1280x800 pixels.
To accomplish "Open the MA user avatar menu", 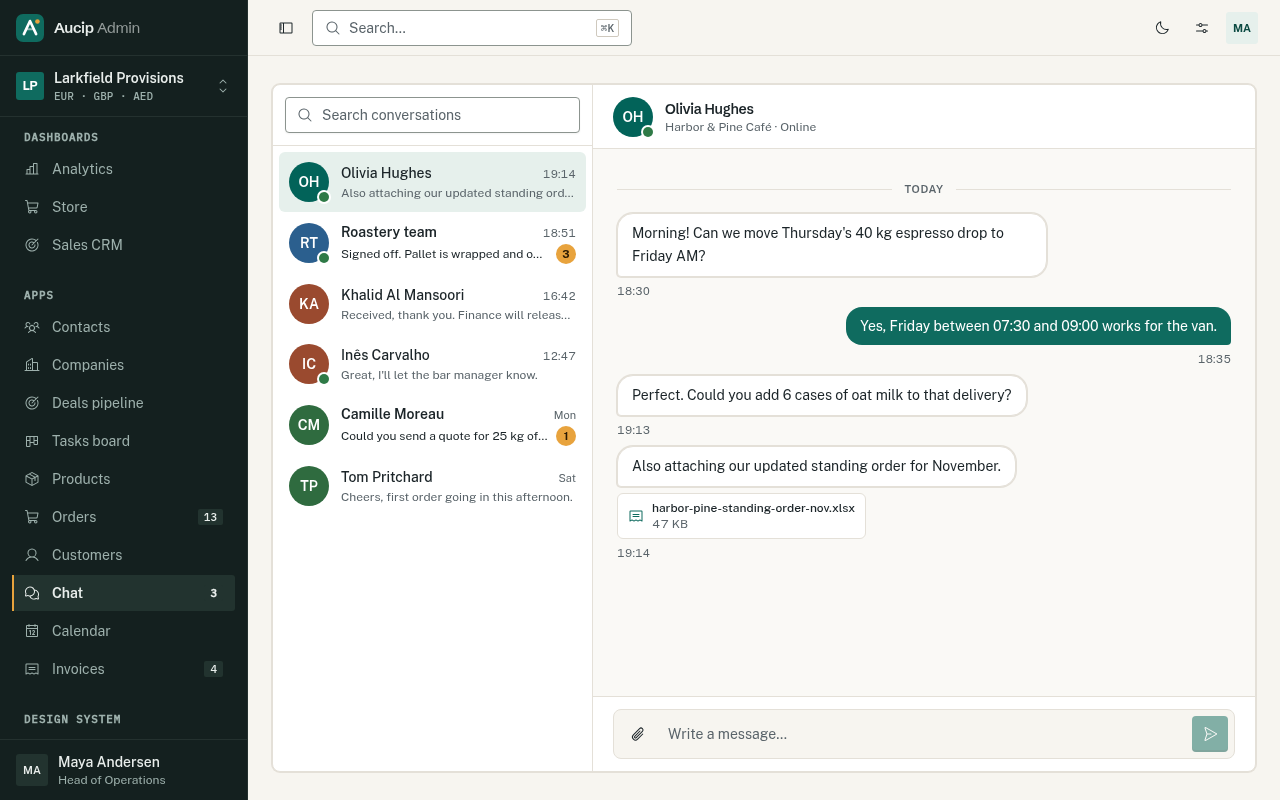I will (x=1242, y=28).
